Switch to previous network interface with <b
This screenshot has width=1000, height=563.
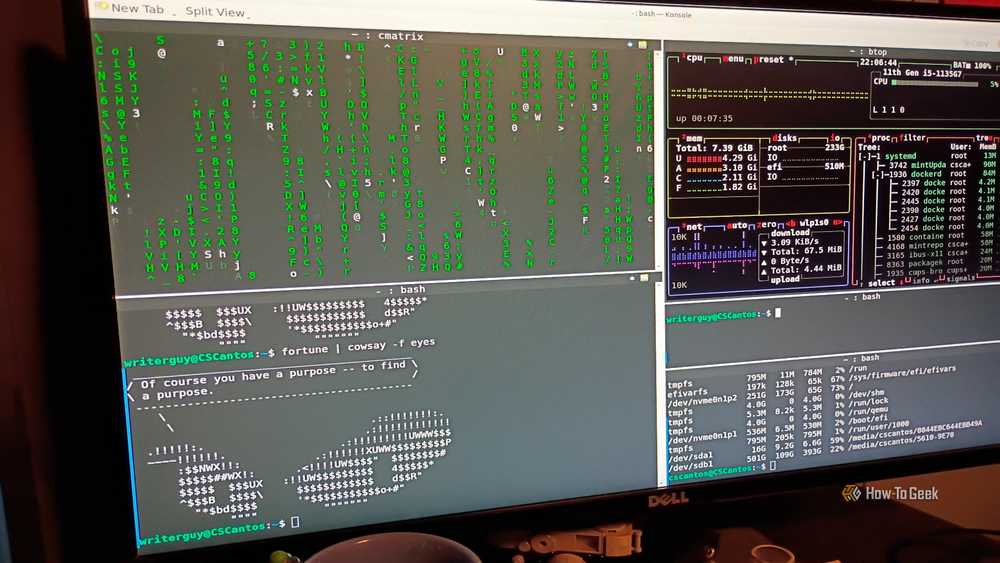[790, 223]
